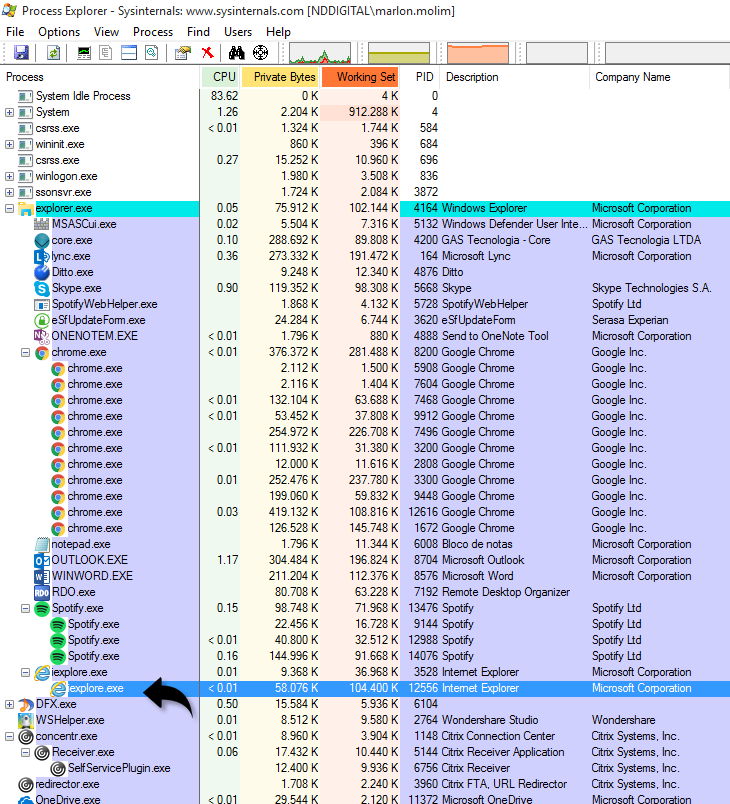Open the Find menu
The image size is (730, 804).
point(198,32)
